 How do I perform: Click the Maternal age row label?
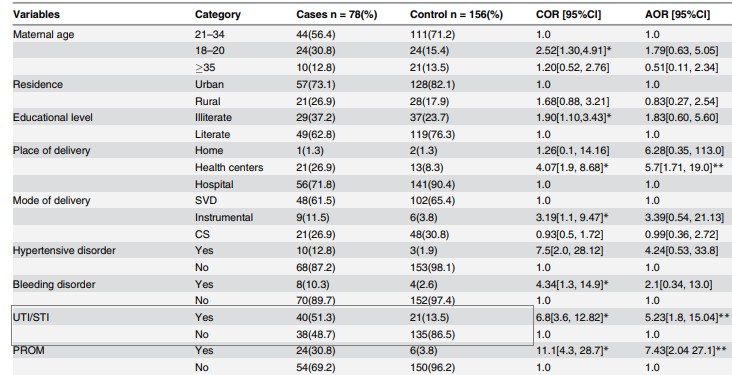43,35
